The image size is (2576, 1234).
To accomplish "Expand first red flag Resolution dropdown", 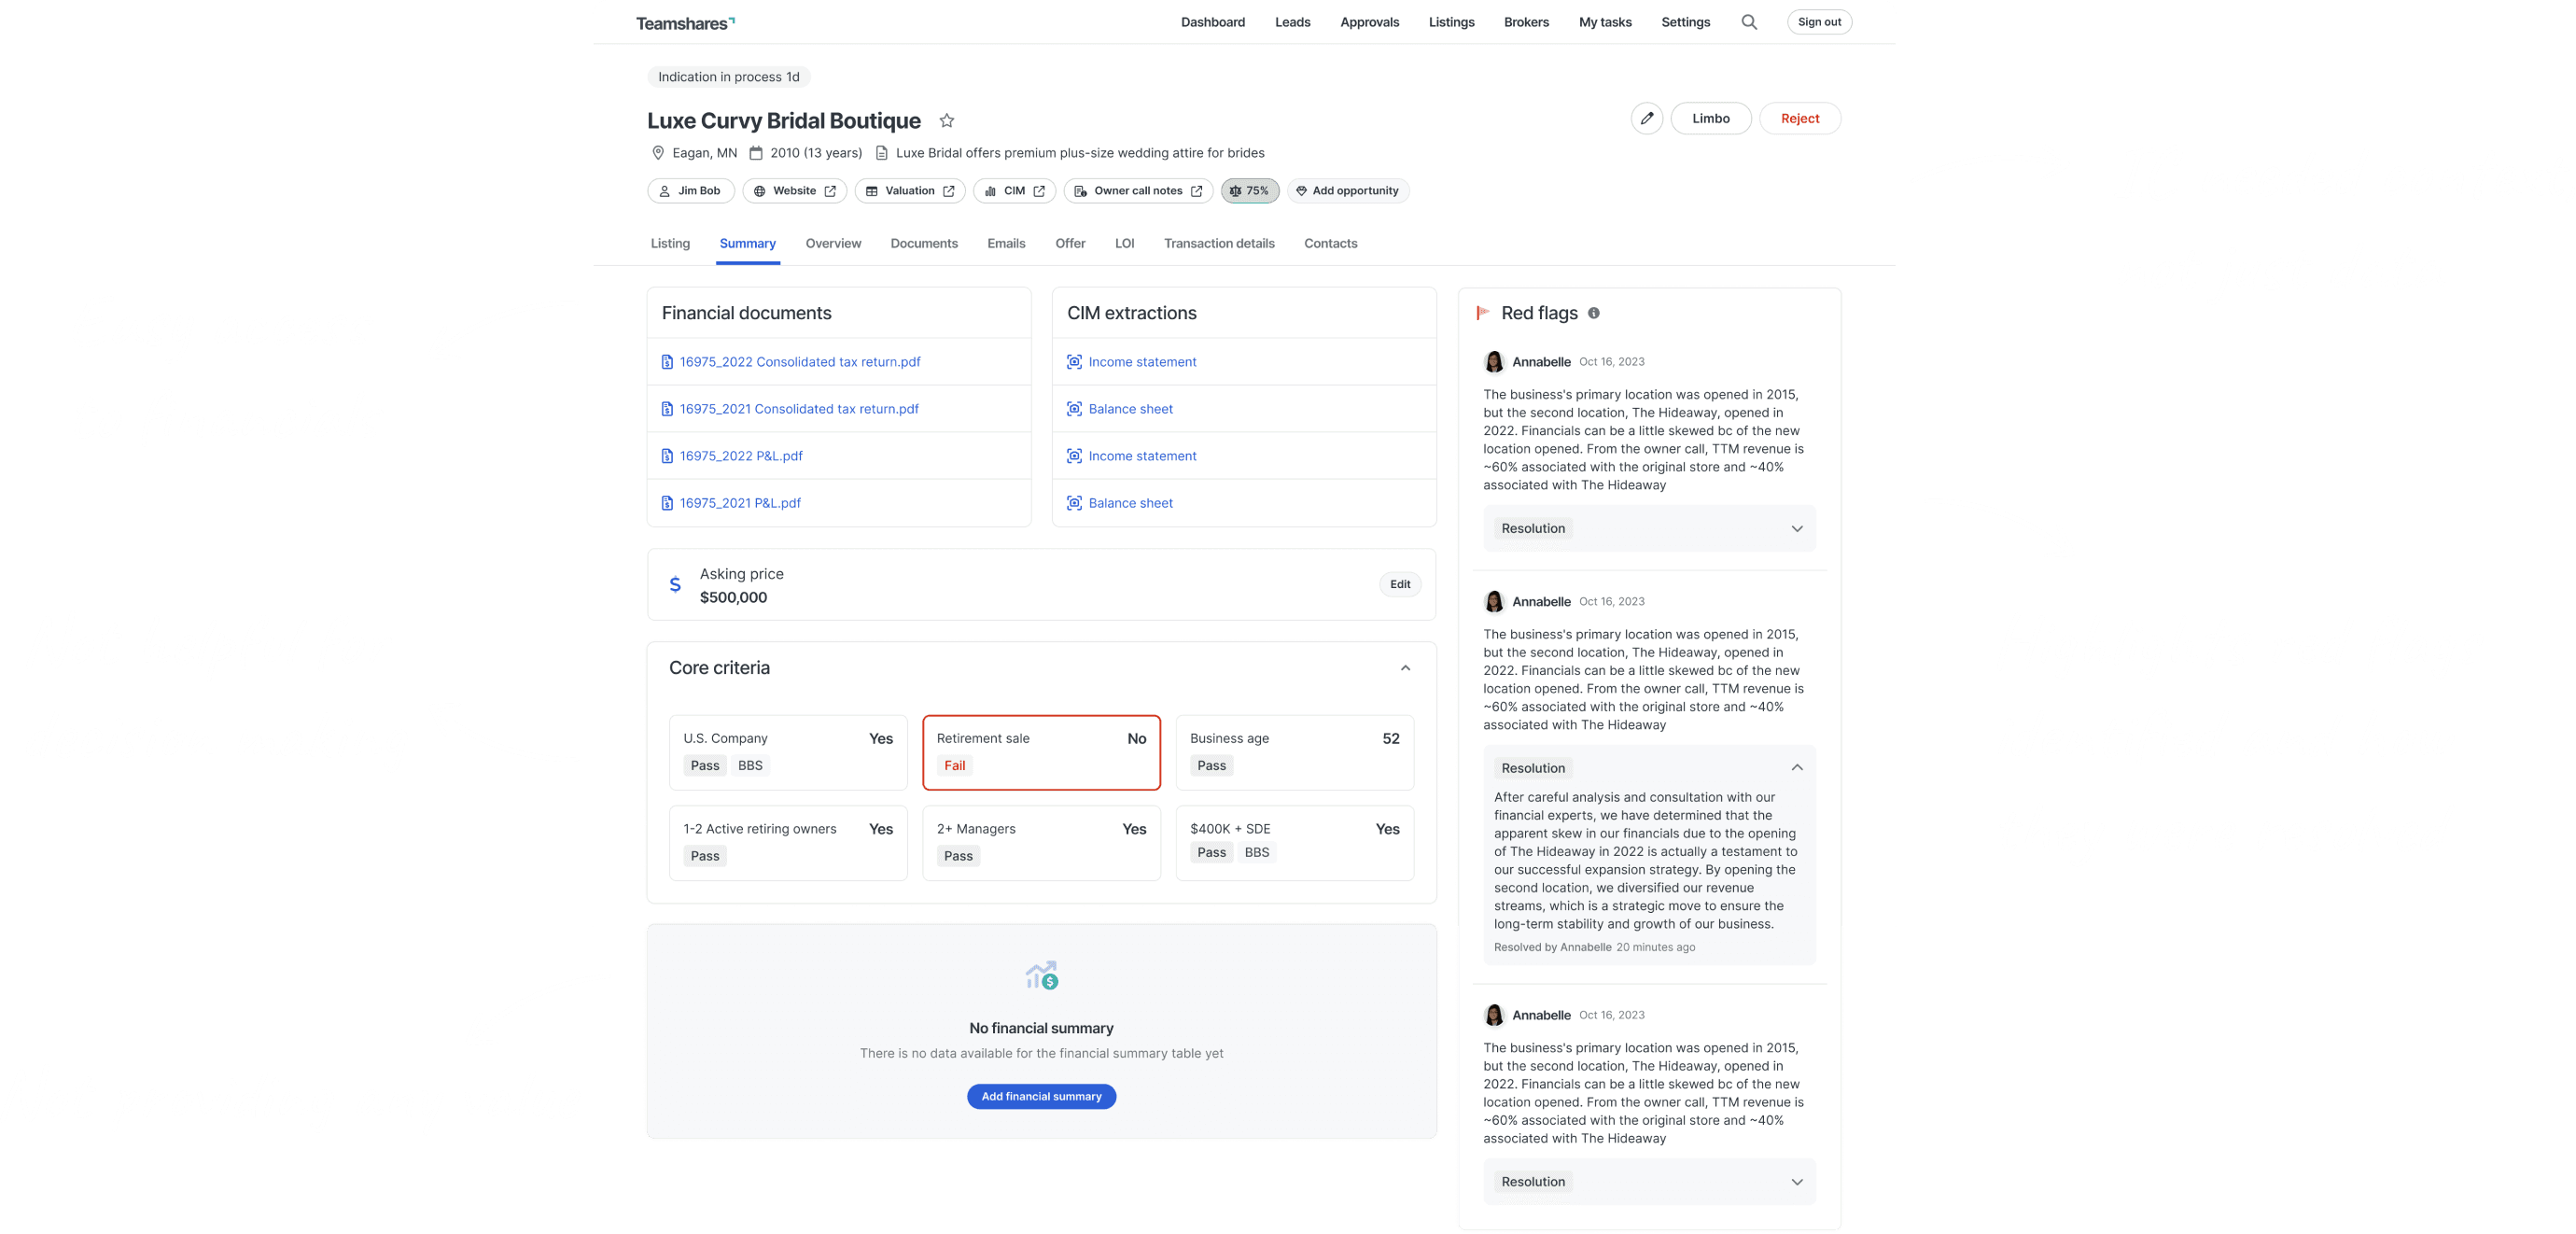I will 1796,529.
